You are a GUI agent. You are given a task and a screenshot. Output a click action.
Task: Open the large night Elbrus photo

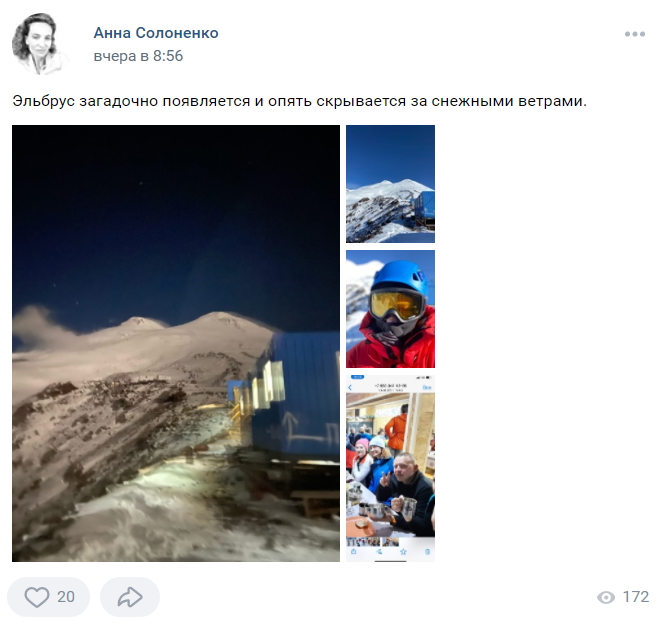coord(176,343)
